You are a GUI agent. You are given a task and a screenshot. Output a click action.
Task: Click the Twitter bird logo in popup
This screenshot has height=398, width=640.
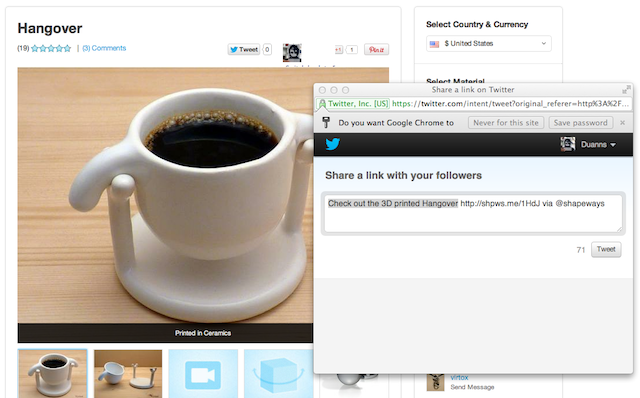point(333,144)
